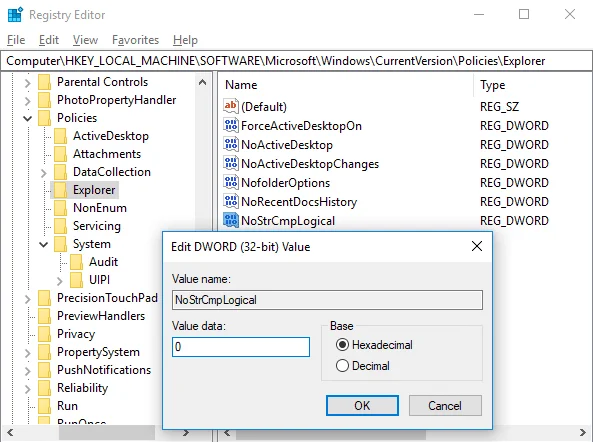
Task: Select the NoRecentDocsHistory value icon
Action: coord(231,202)
